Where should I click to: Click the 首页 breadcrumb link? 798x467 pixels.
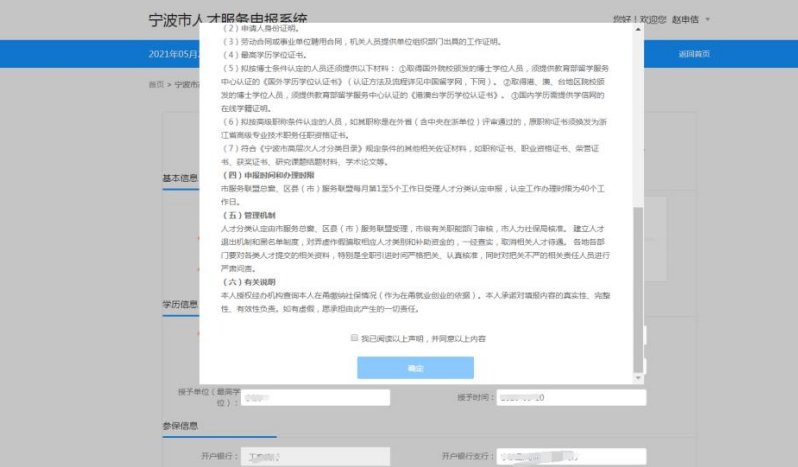pos(155,84)
